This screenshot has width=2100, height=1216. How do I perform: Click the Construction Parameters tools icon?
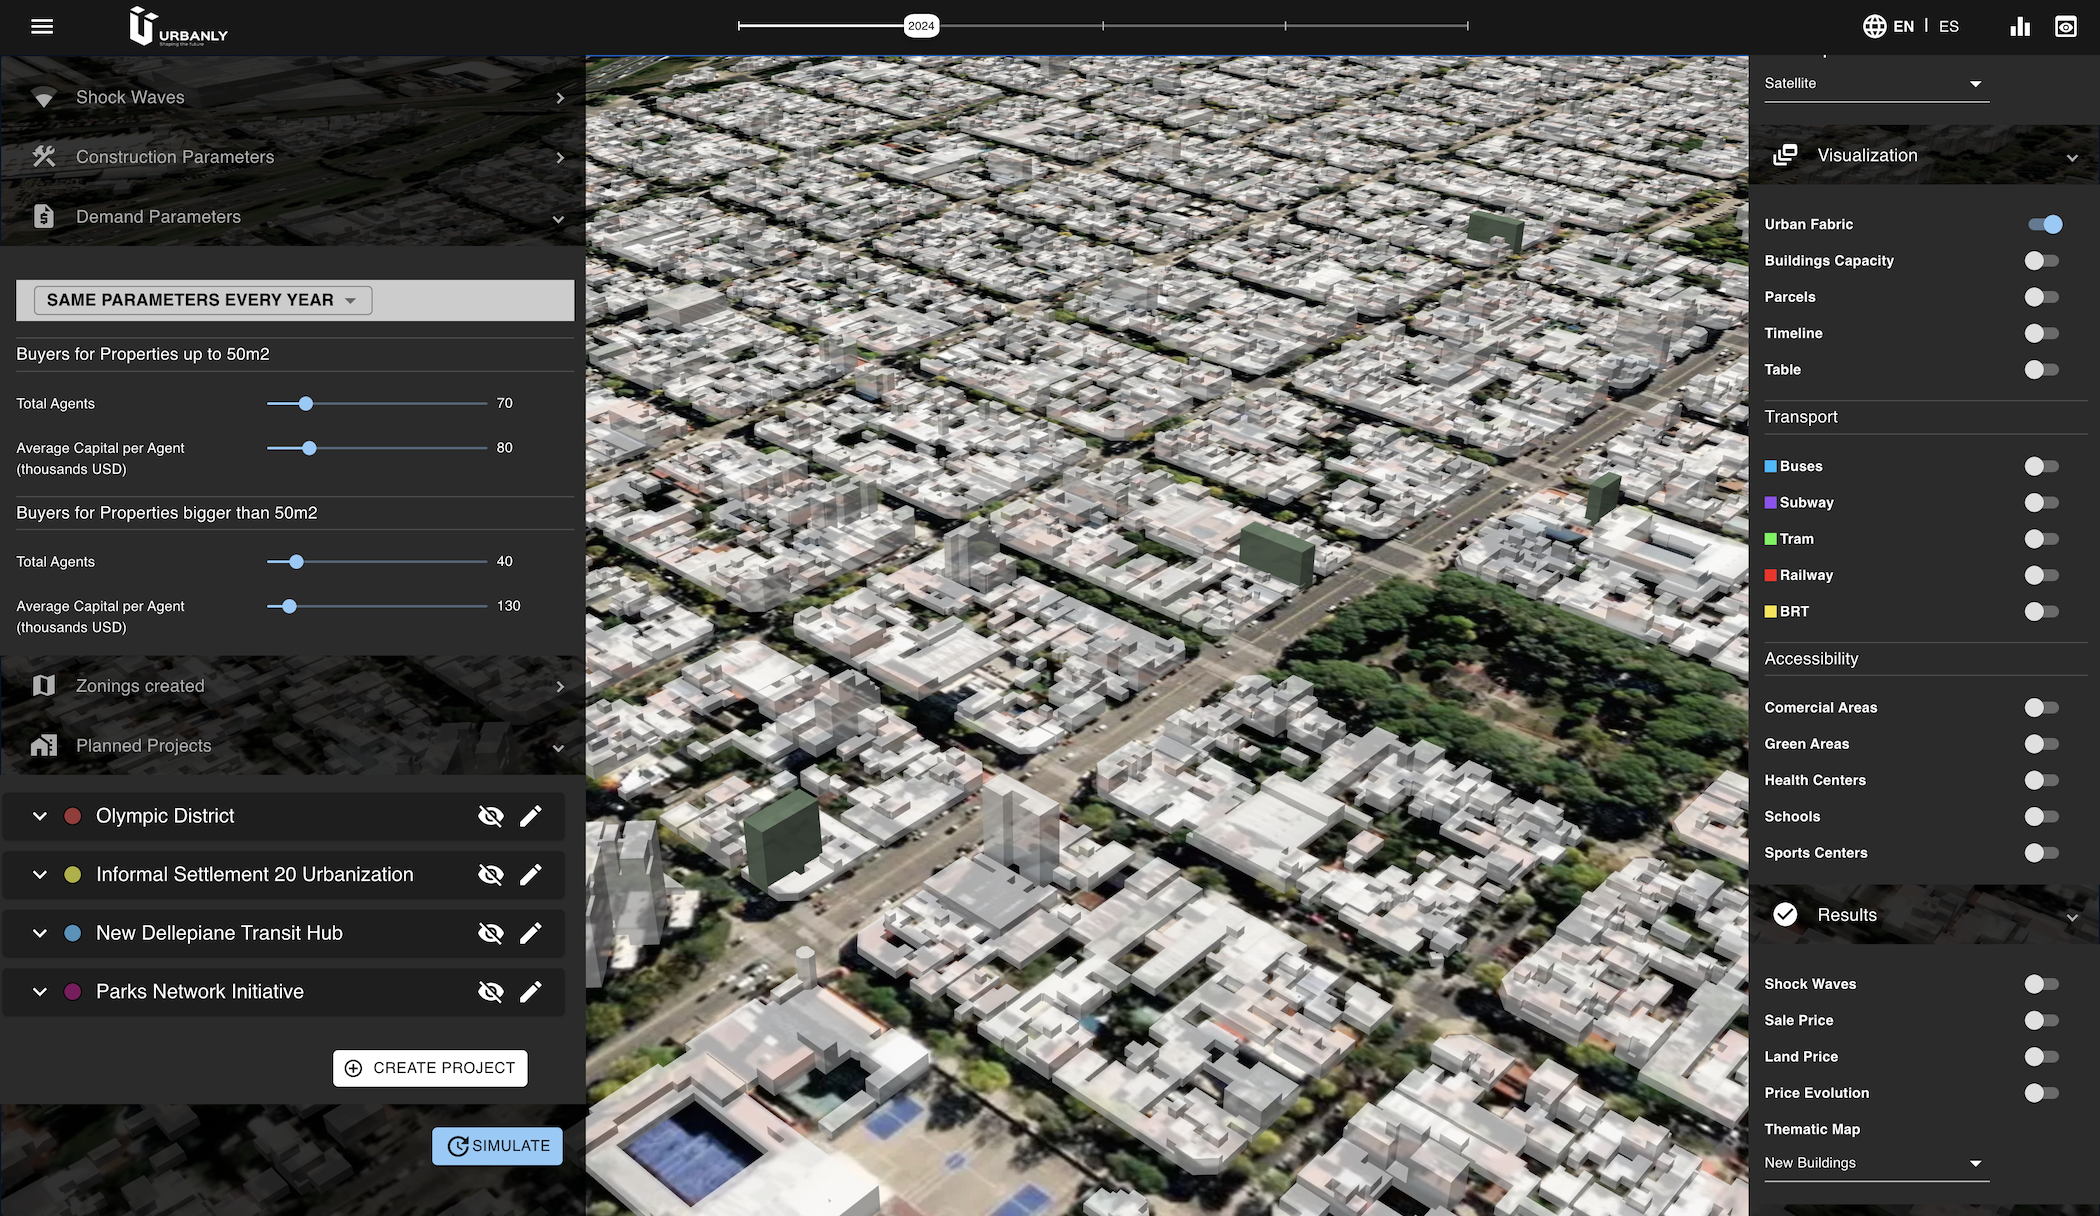point(43,157)
